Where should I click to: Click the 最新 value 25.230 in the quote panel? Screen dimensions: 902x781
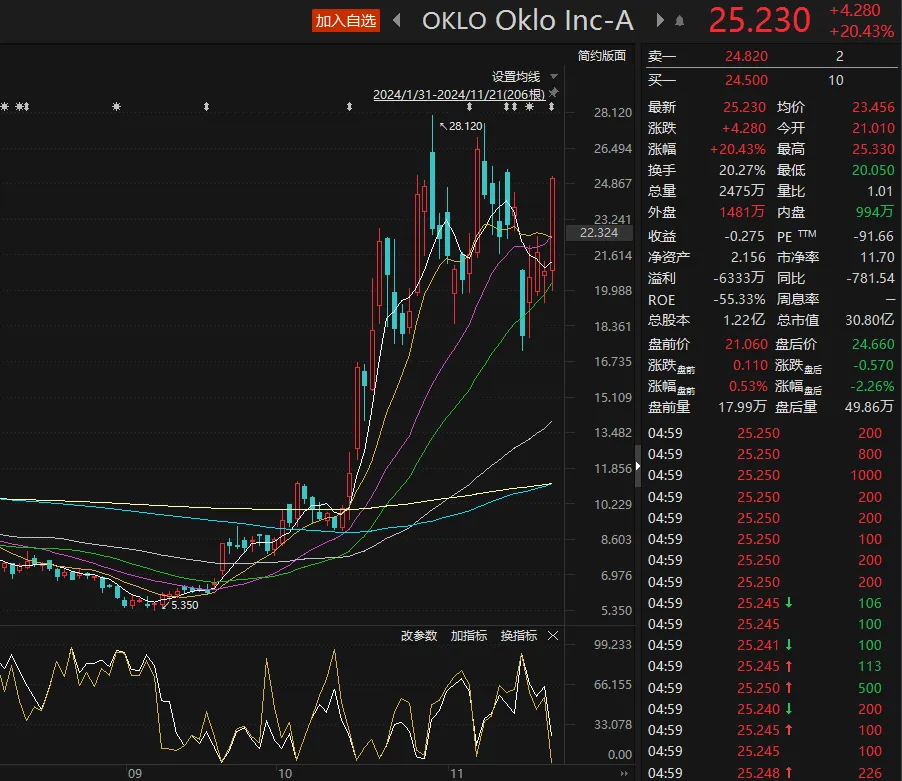(x=744, y=107)
